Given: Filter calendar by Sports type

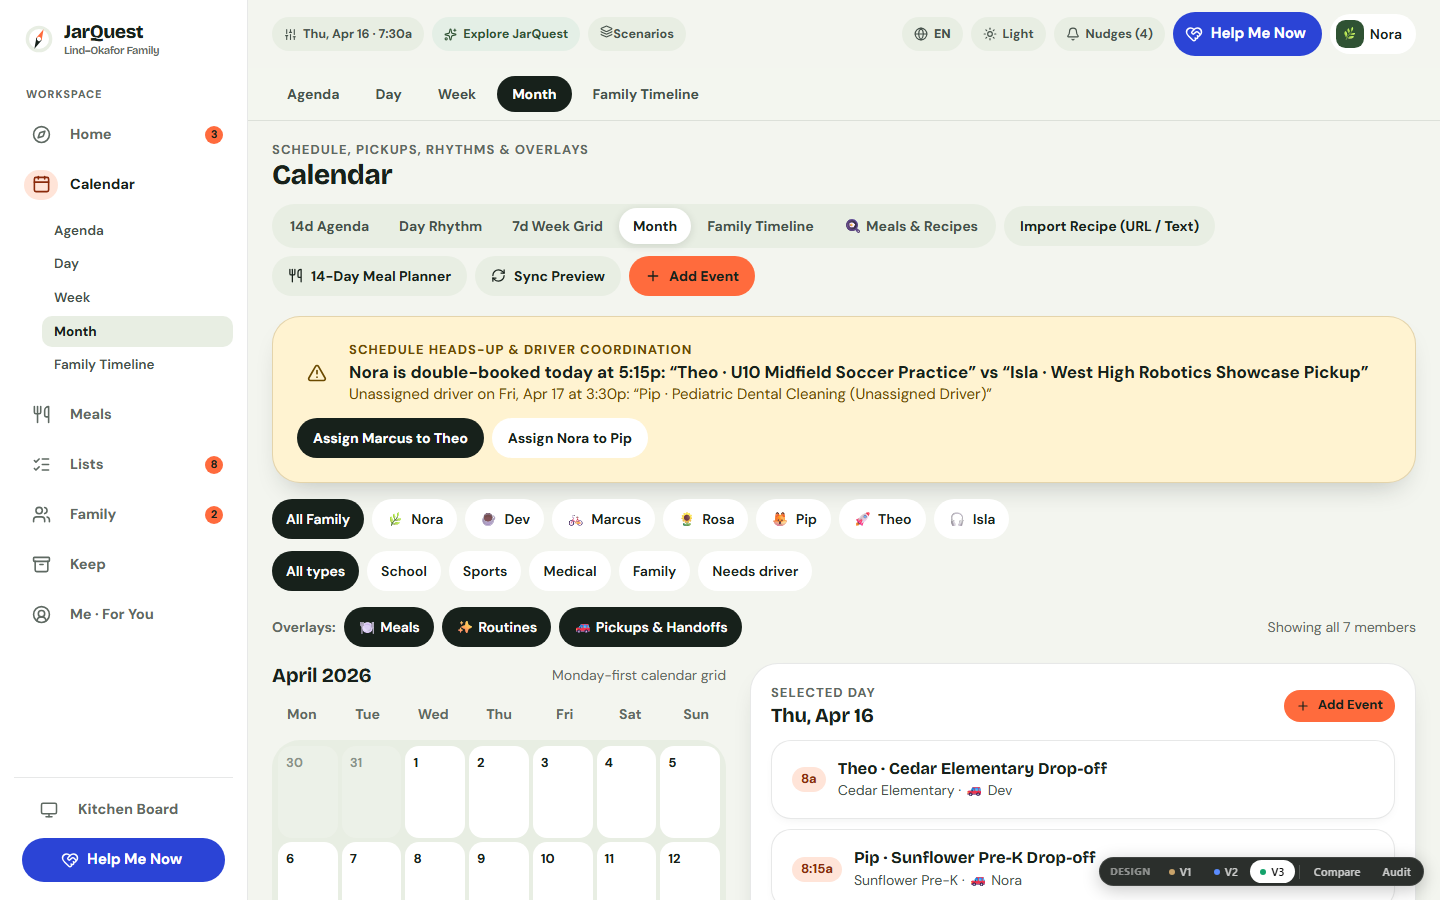Looking at the screenshot, I should (x=485, y=571).
